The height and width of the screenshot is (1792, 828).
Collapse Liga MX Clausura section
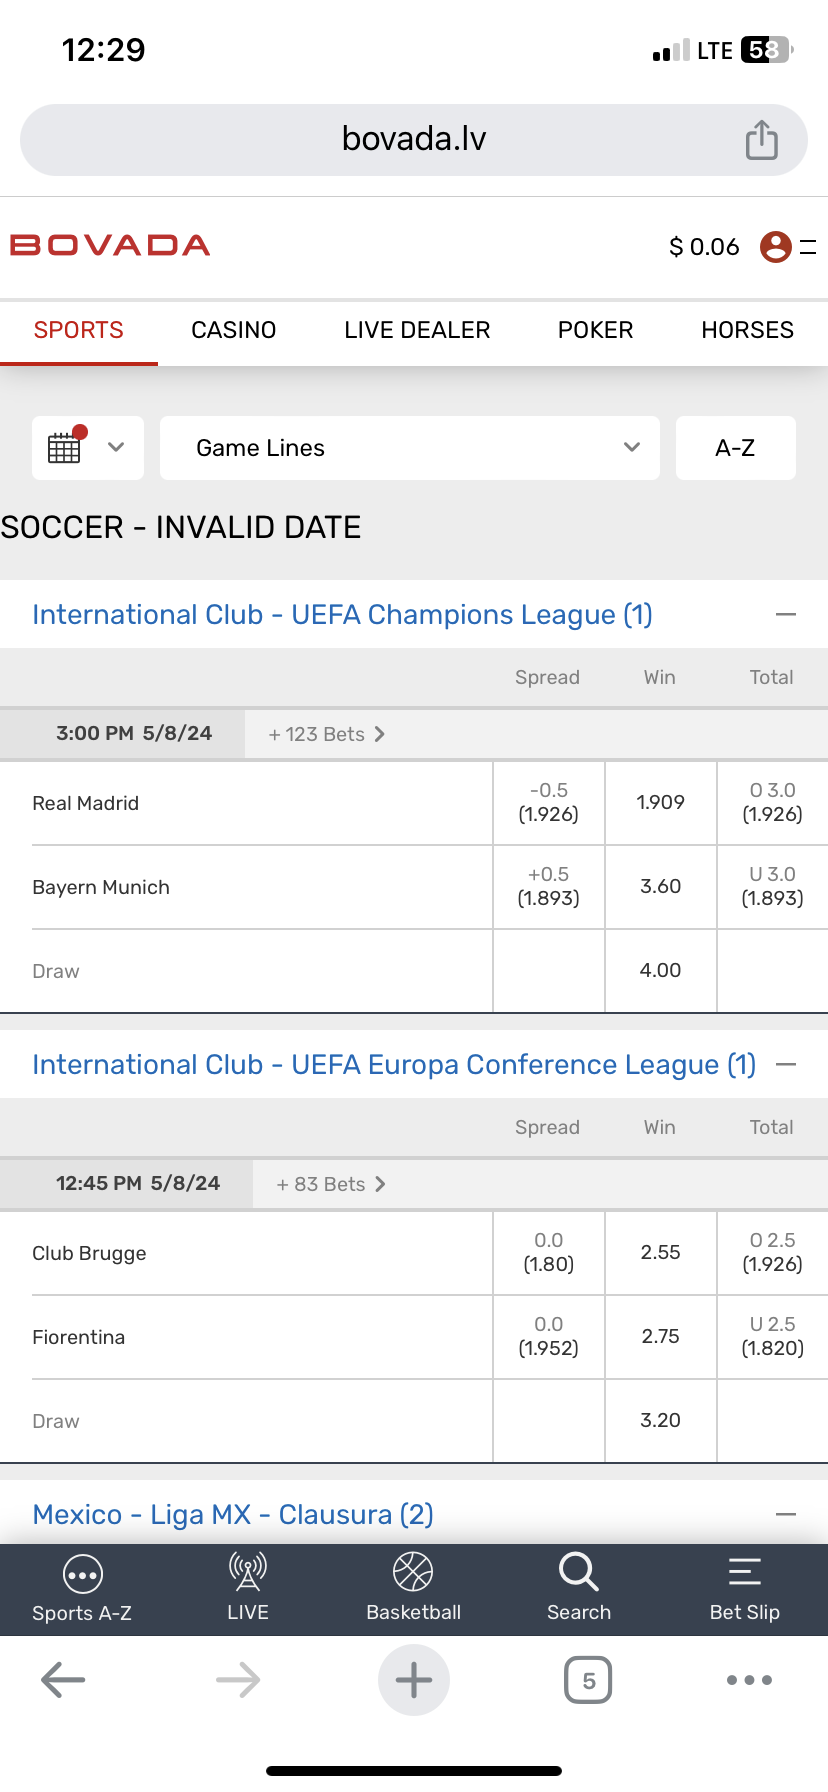coord(786,1514)
